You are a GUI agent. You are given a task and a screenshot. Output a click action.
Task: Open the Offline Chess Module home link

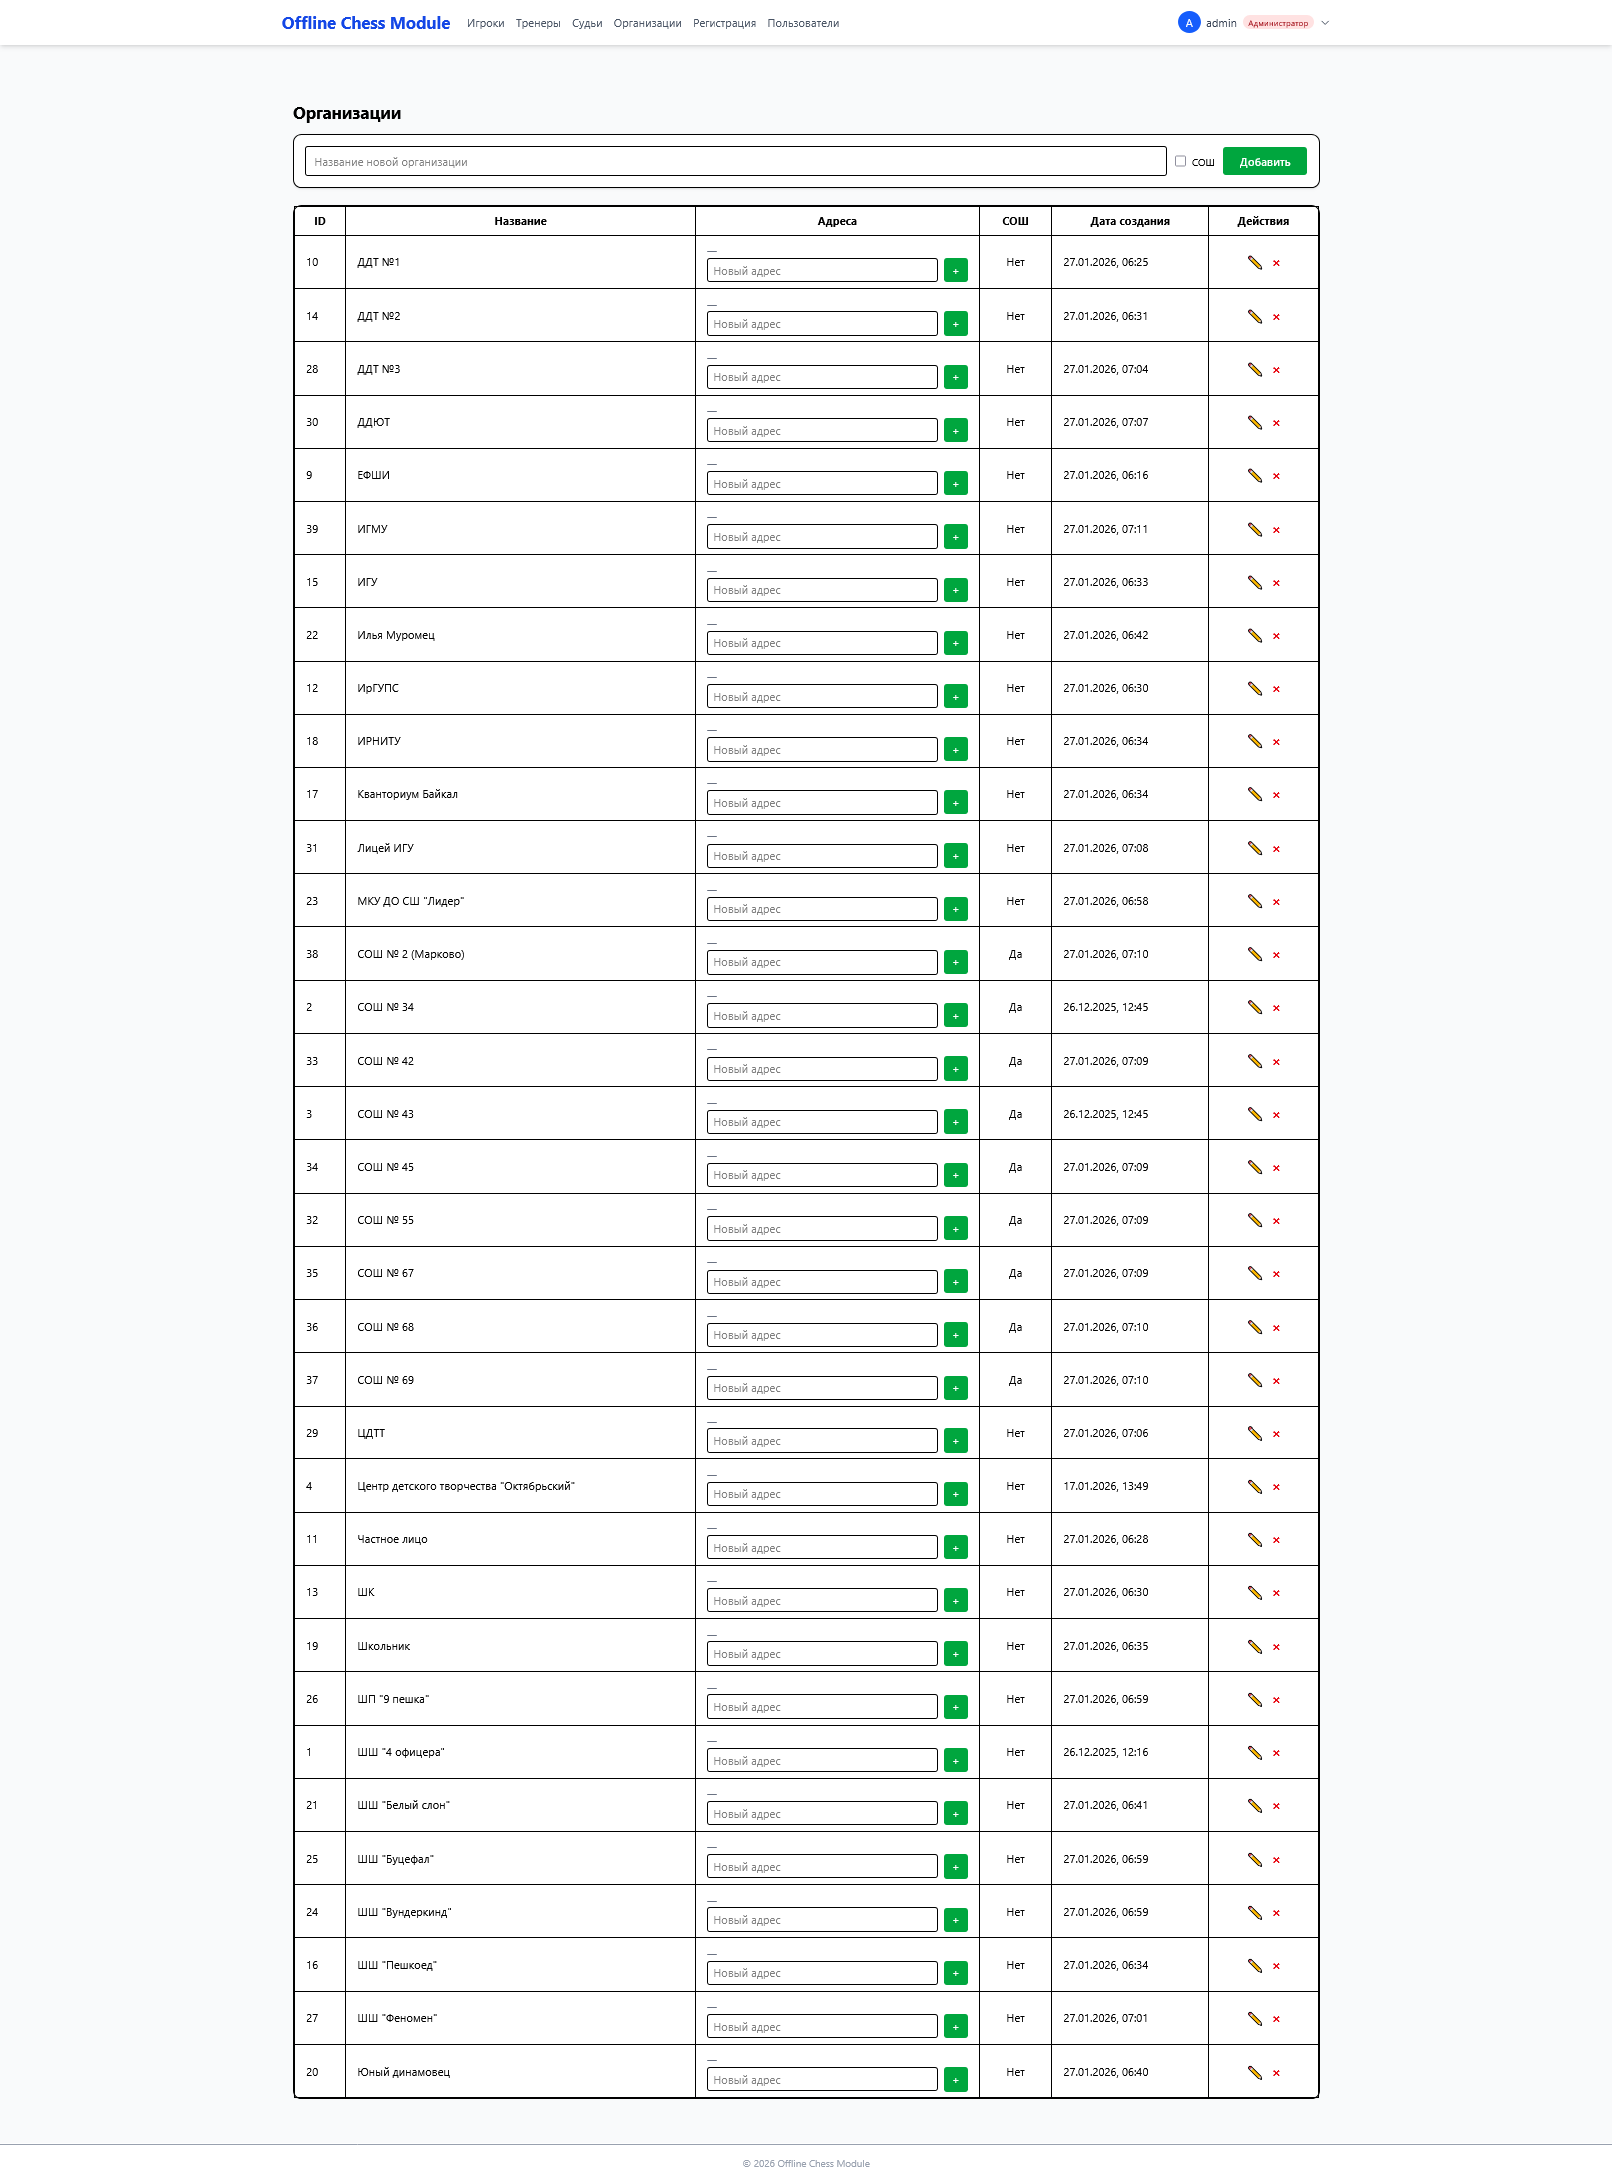click(366, 23)
